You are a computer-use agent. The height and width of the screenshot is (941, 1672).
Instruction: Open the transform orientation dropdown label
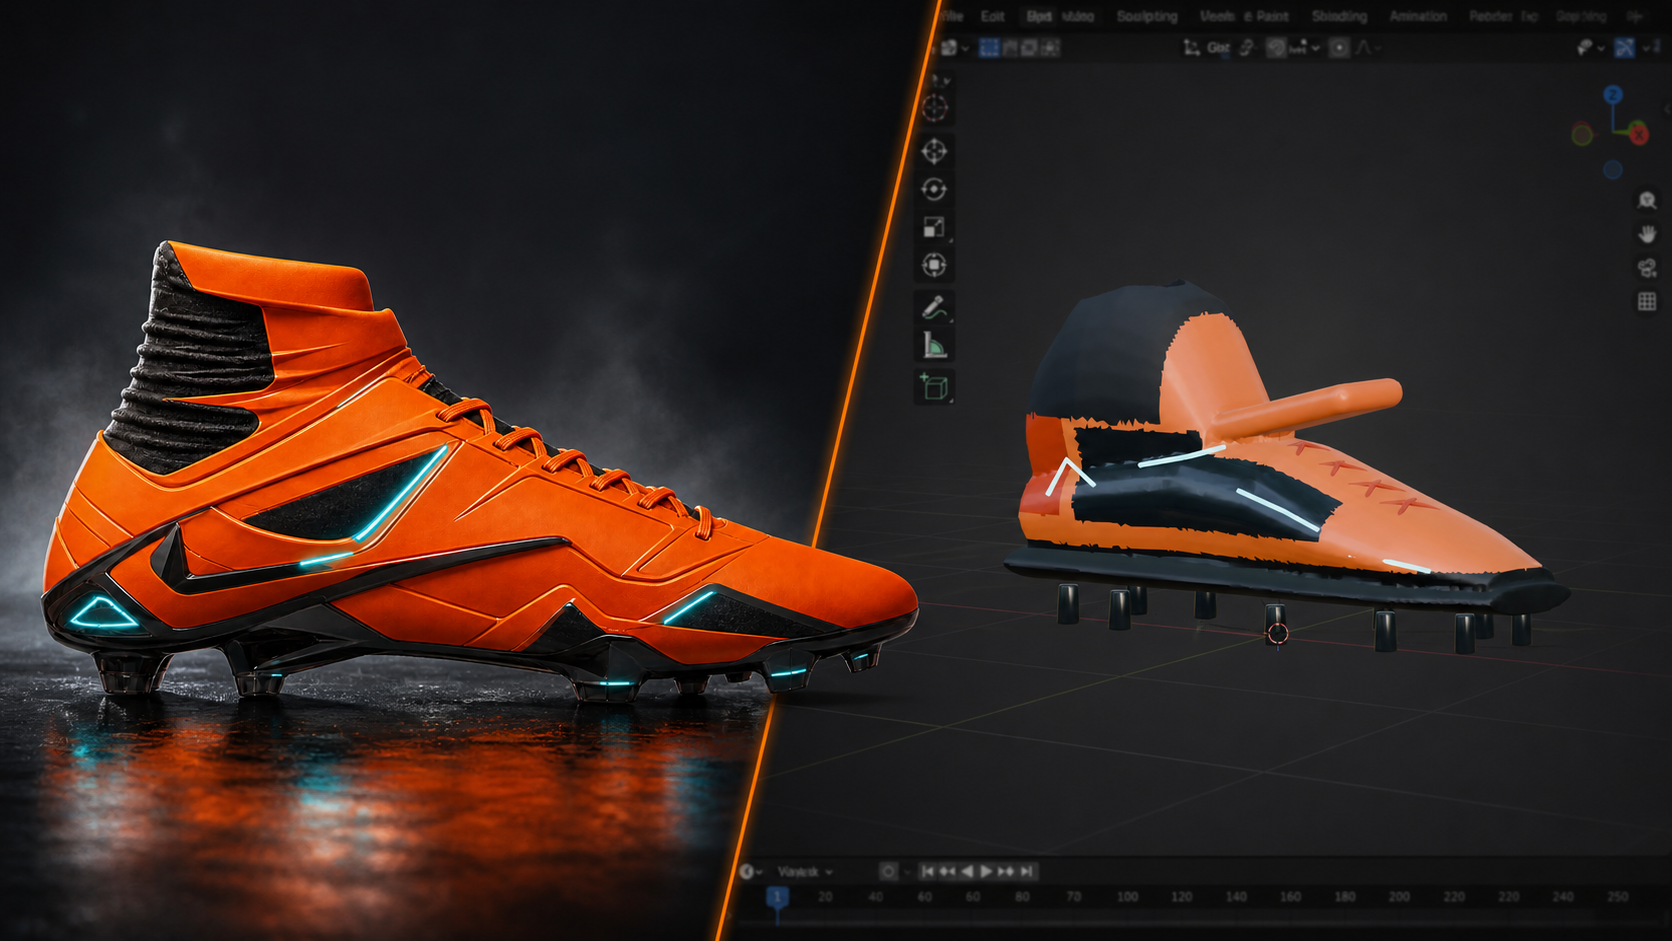(1218, 48)
